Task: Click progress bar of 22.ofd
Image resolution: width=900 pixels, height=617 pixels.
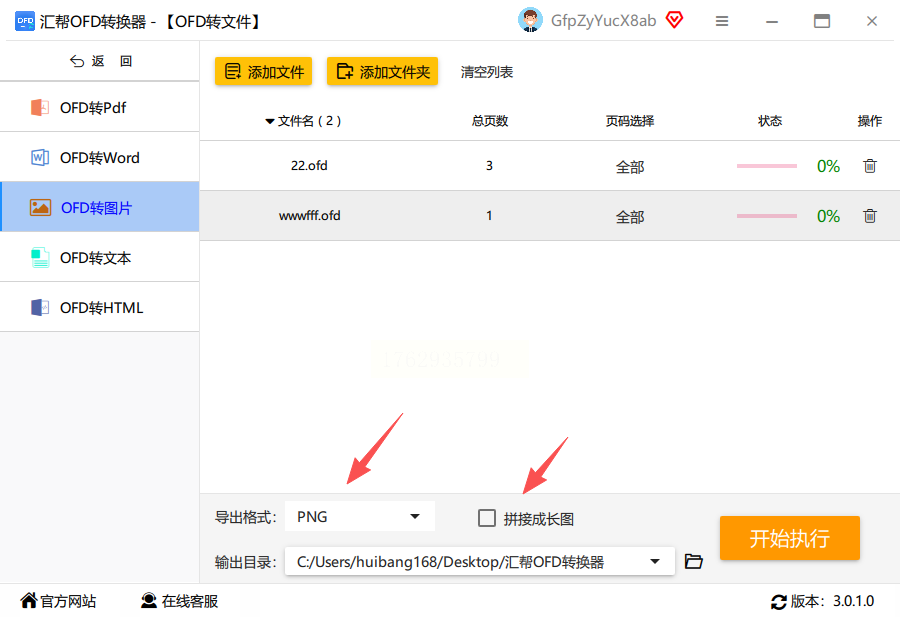Action: 767,166
